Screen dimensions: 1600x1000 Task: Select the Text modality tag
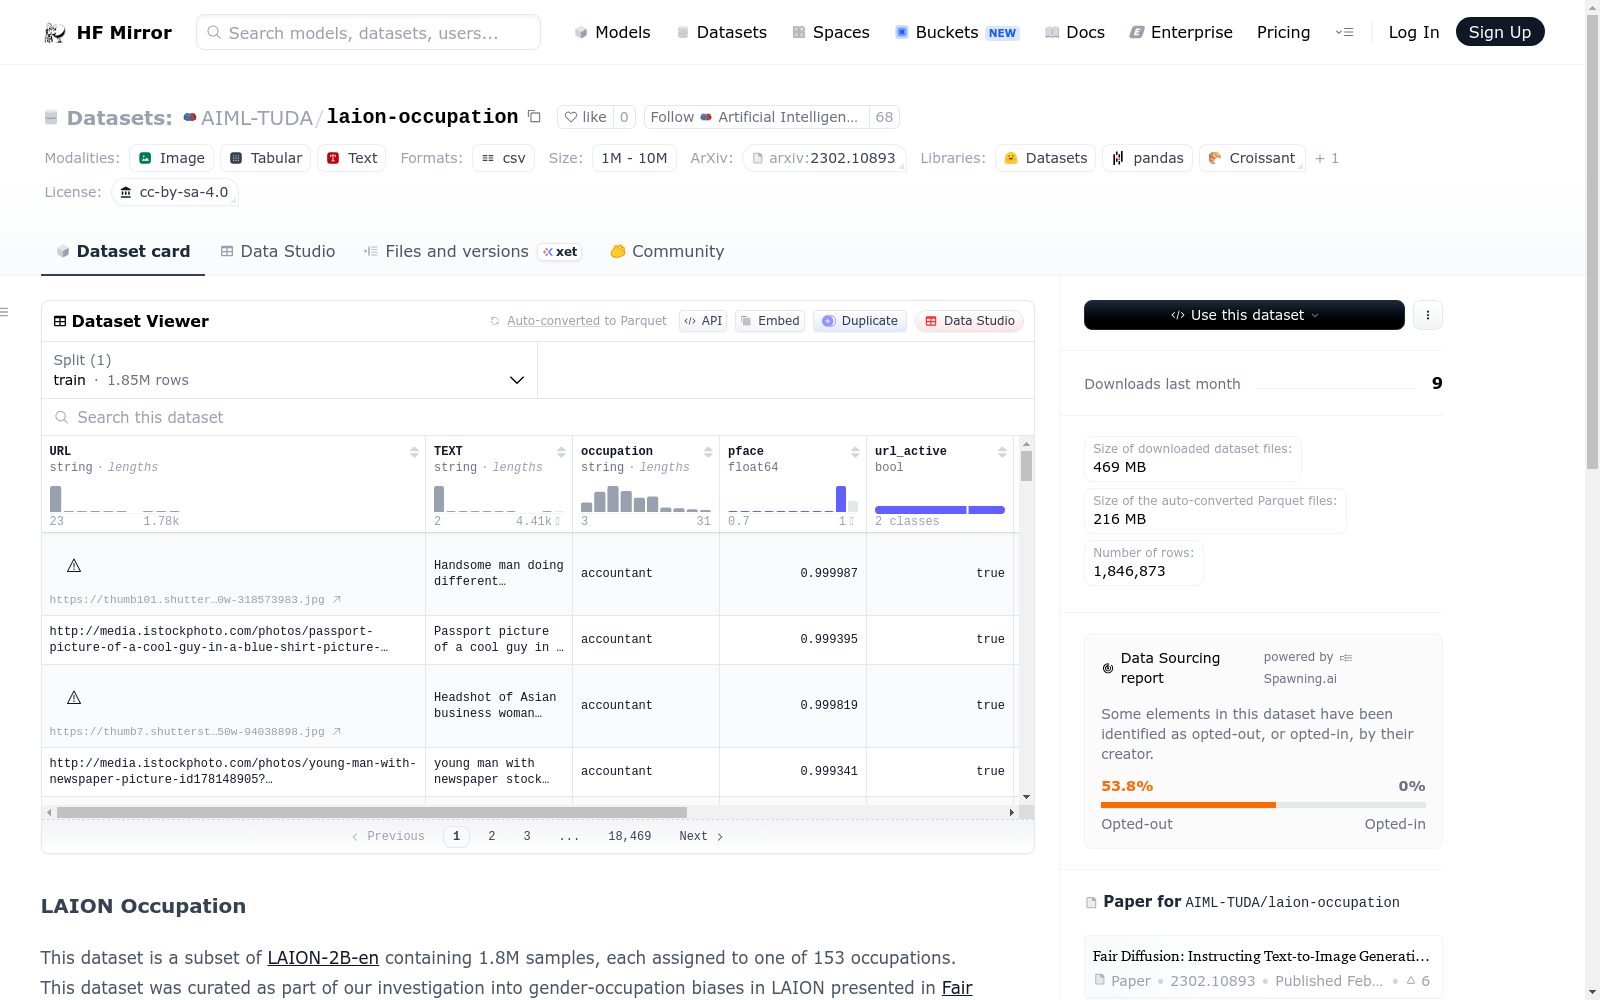click(x=351, y=158)
